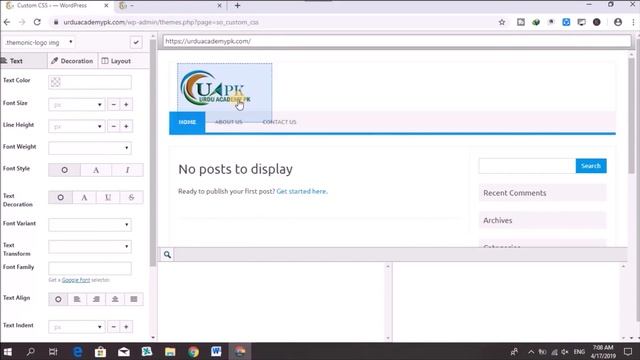Screen dimensions: 640x360
Task: Bookmark page with star icon
Action: [502, 22]
